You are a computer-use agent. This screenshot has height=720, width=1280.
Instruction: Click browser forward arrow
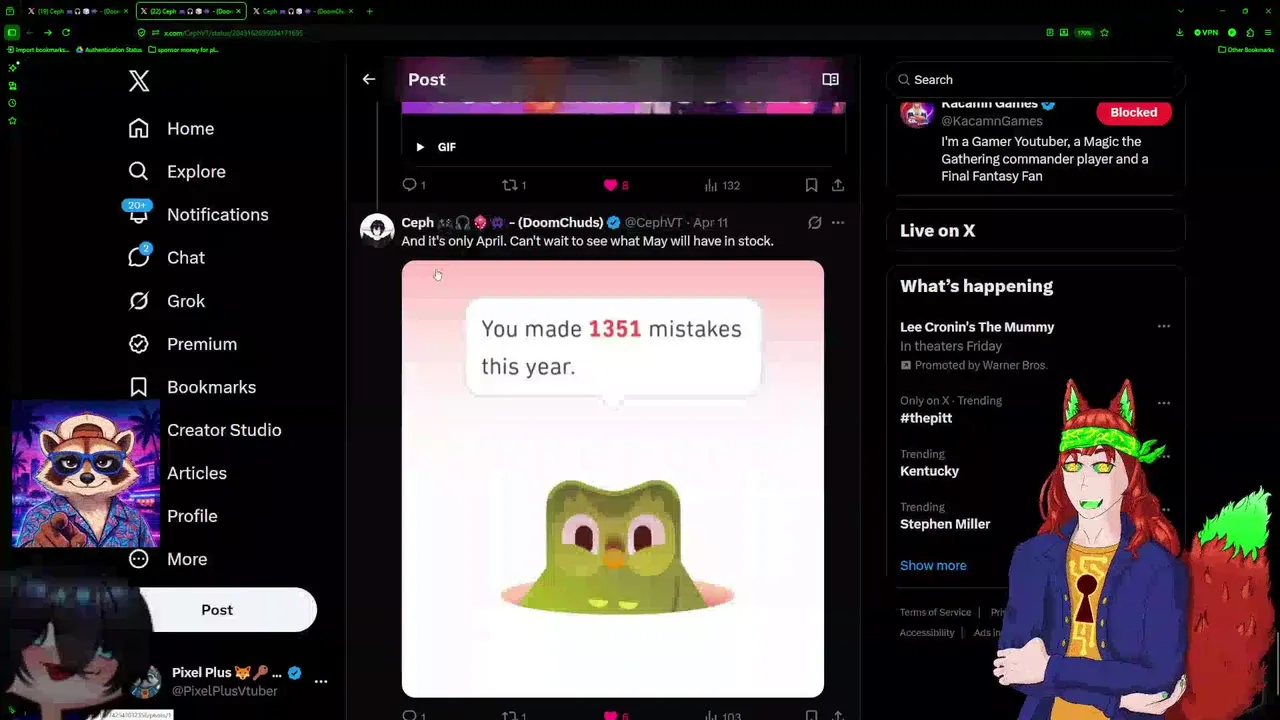(47, 32)
